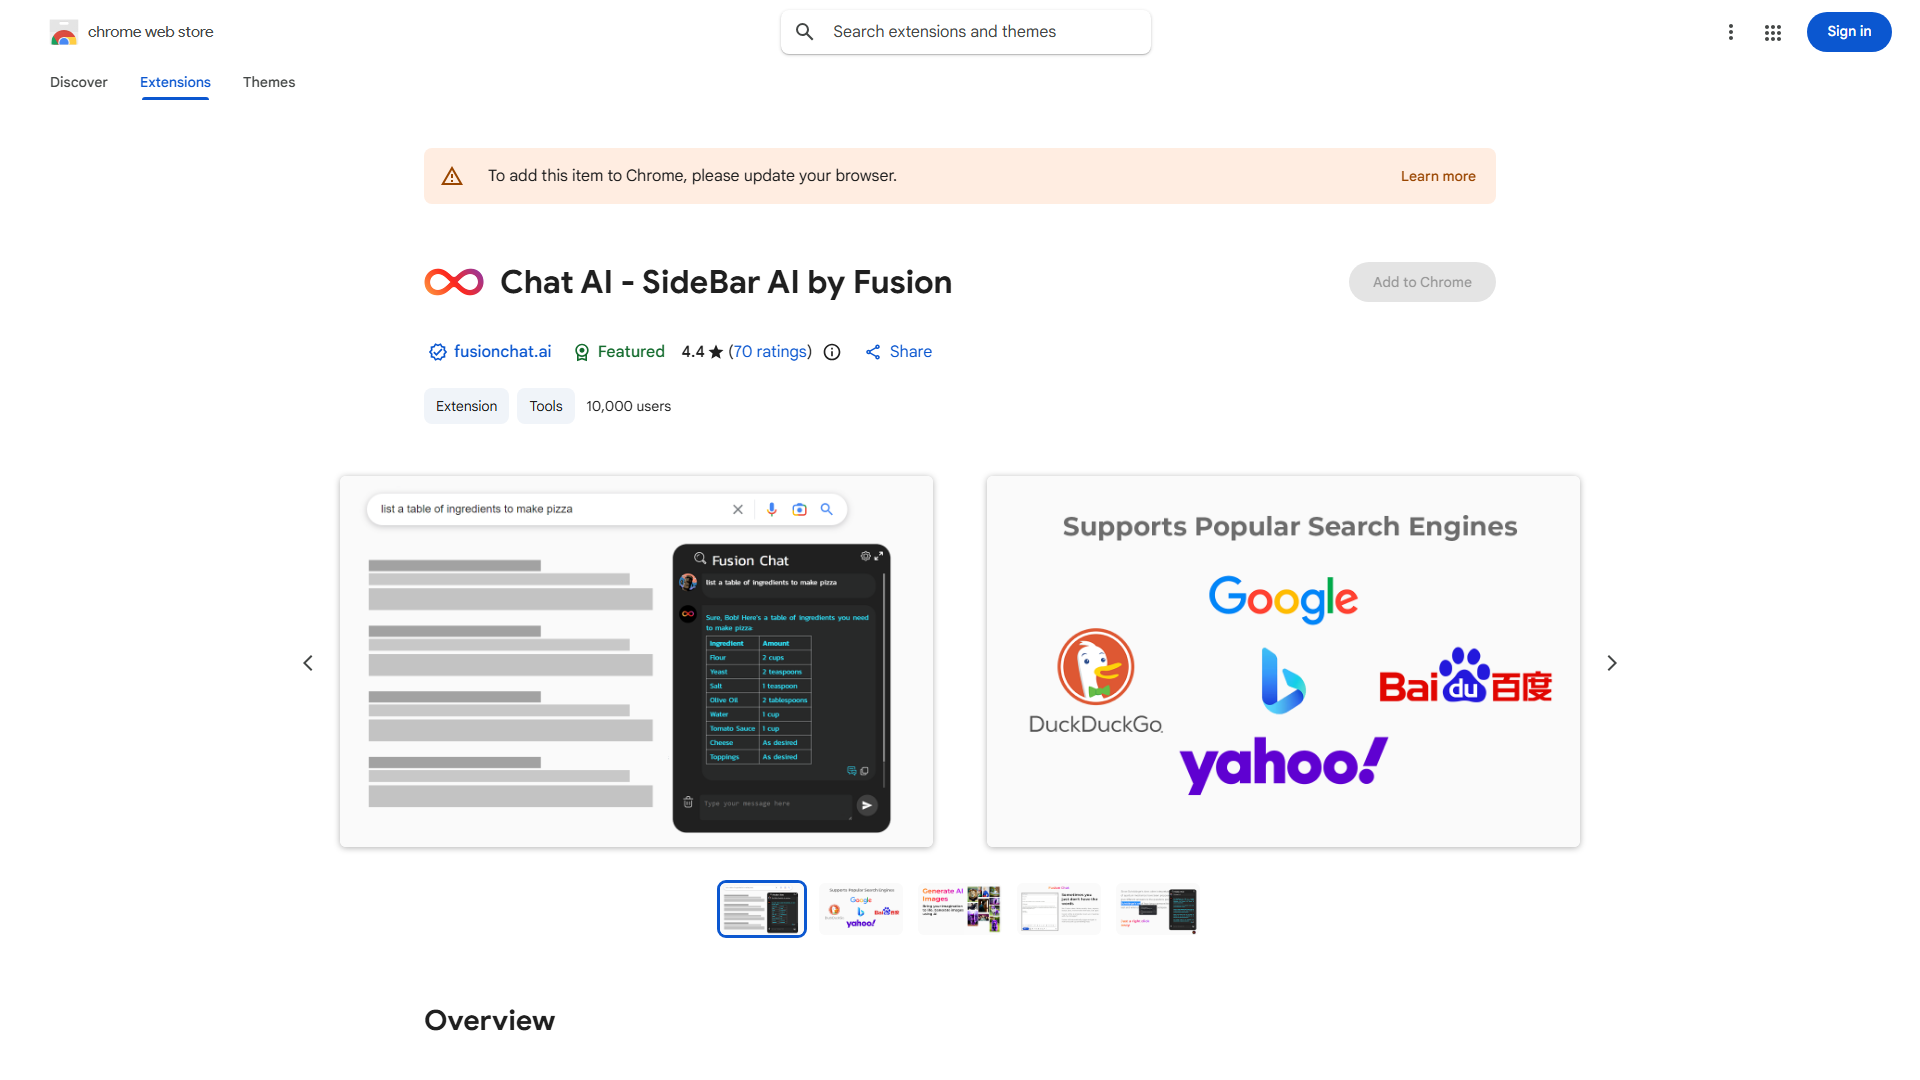Select the Tools category chip
This screenshot has width=1920, height=1080.
click(545, 406)
